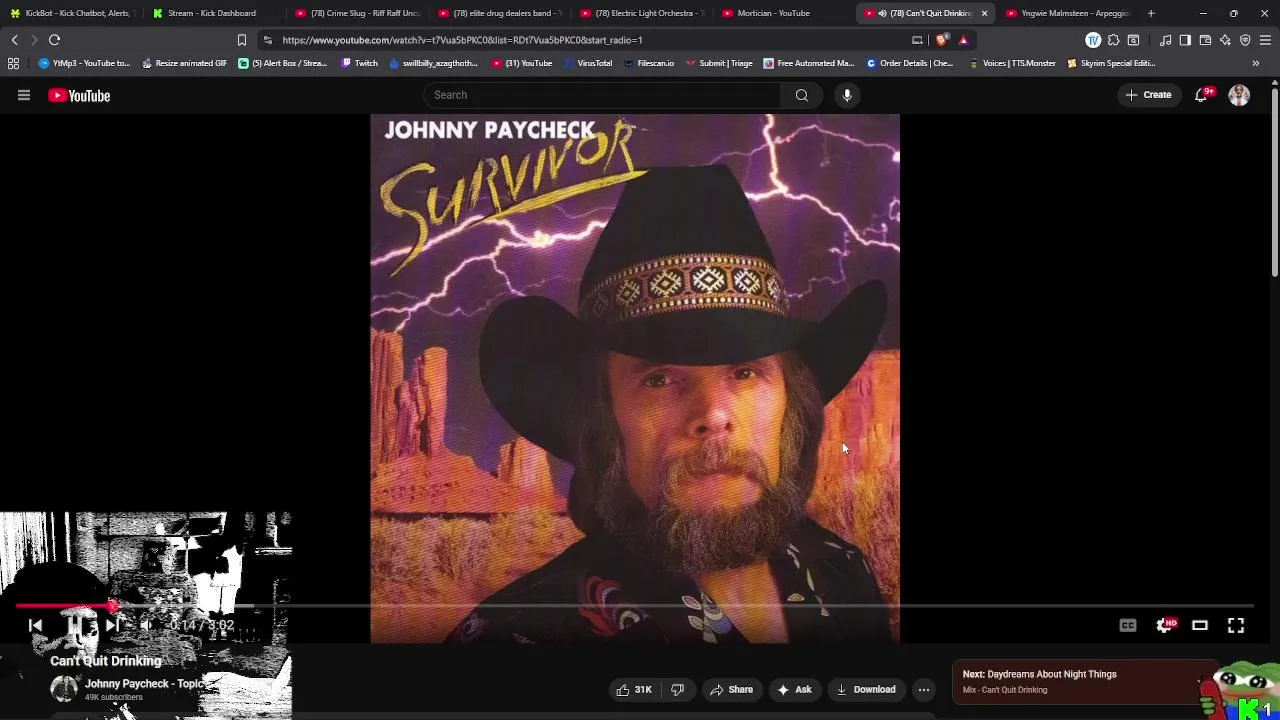This screenshot has height=720, width=1280.
Task: Open browser extensions puzzle icon
Action: click(x=1113, y=40)
